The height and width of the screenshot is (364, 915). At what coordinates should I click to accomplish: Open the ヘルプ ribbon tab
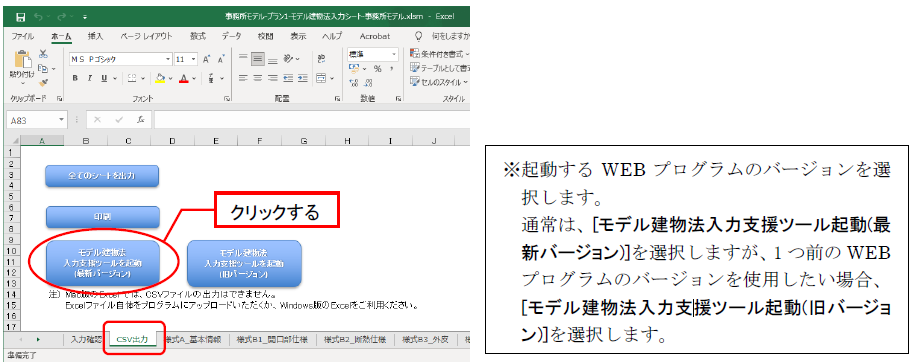tap(332, 36)
